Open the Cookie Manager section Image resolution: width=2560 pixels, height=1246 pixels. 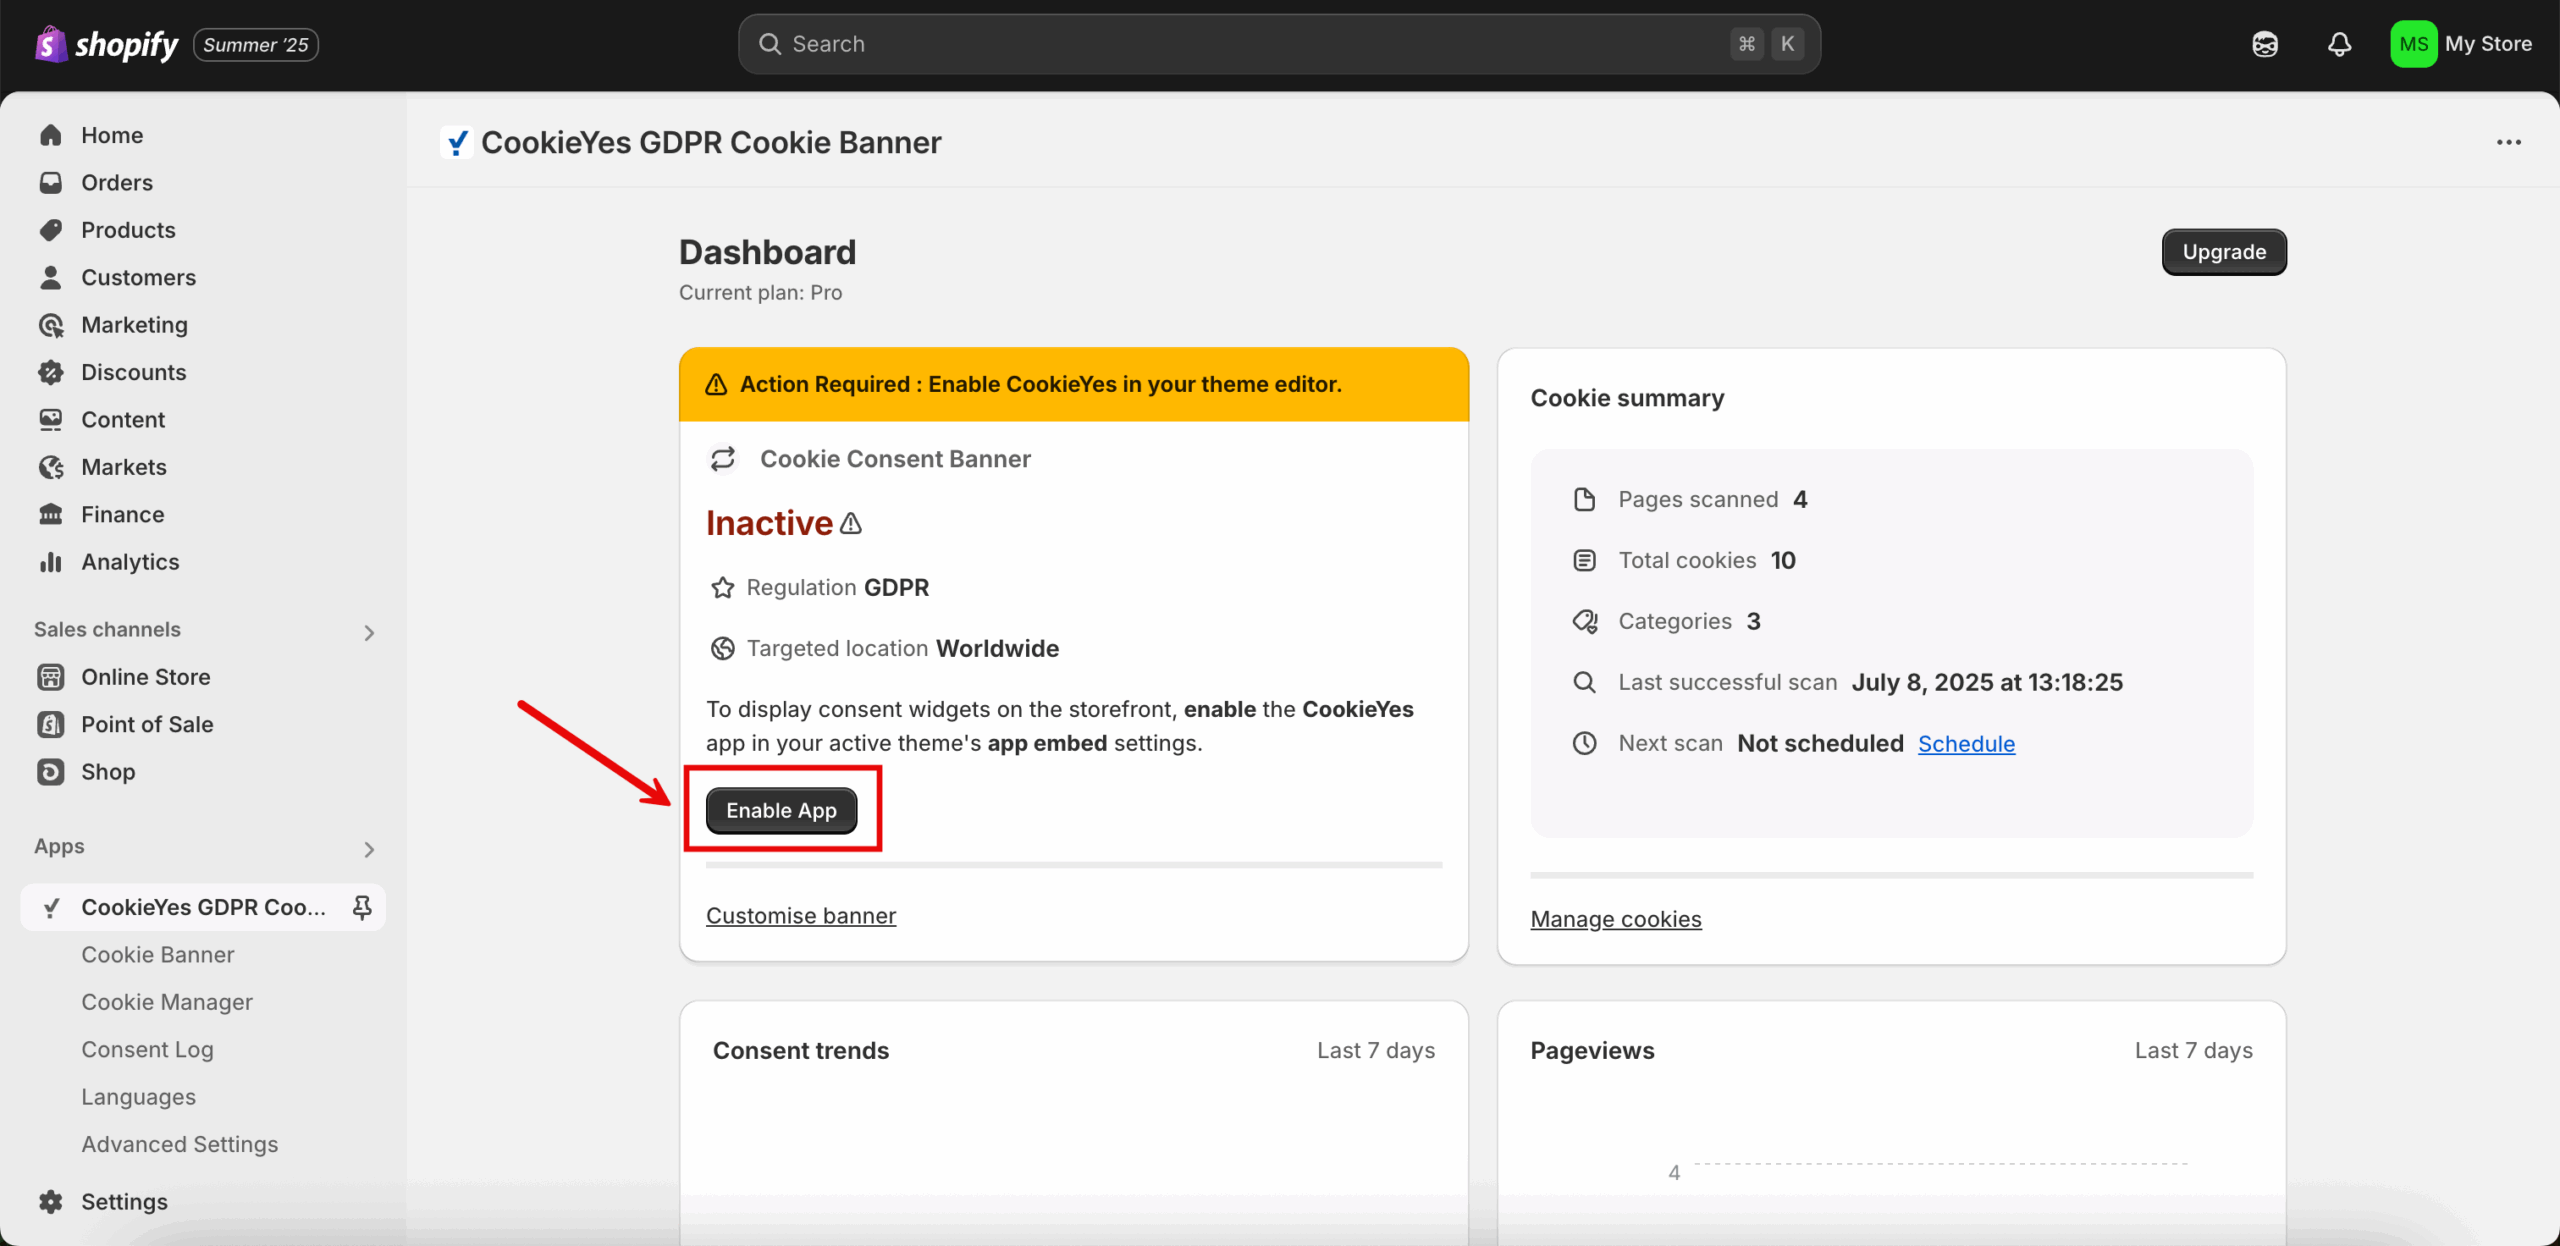166,1001
